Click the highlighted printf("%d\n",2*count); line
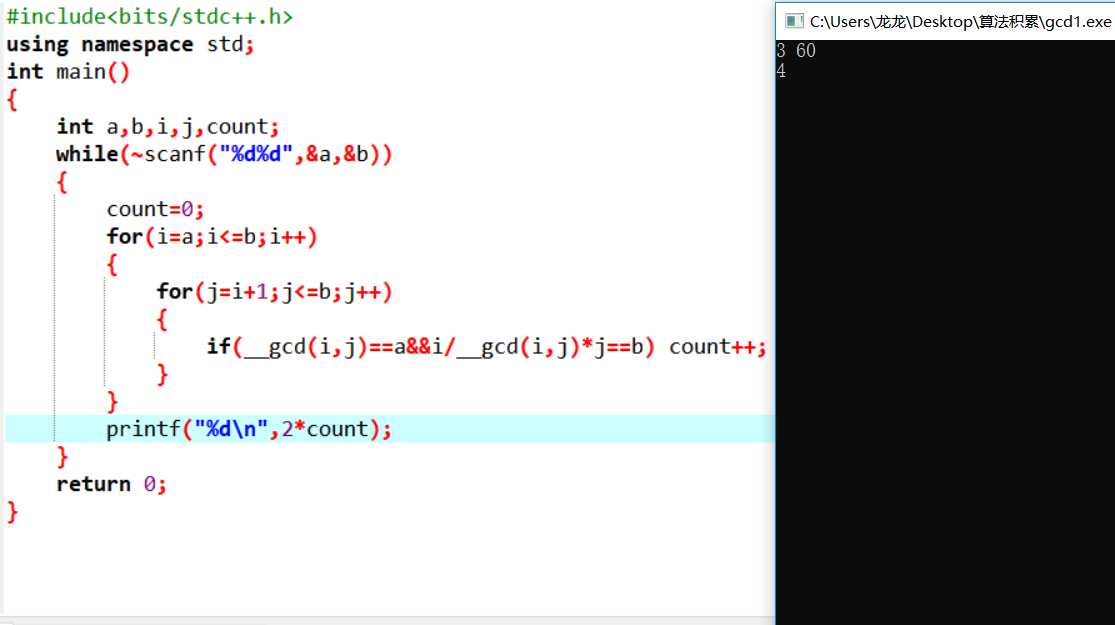The image size is (1115, 625). pyautogui.click(x=390, y=429)
